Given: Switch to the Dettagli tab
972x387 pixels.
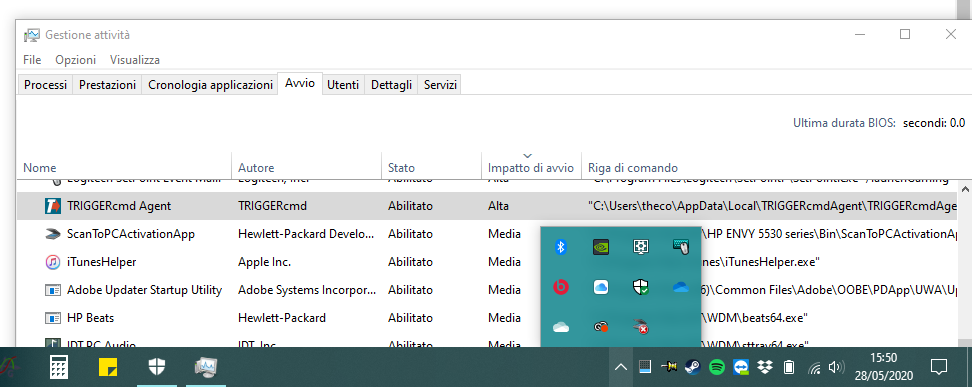Looking at the screenshot, I should point(391,85).
